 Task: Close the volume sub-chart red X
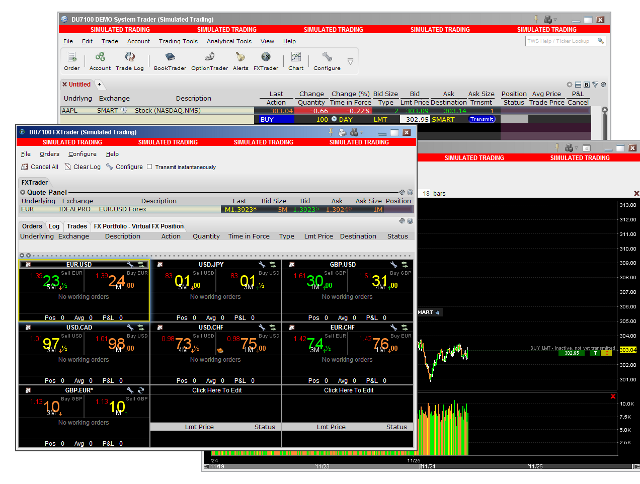pyautogui.click(x=613, y=397)
